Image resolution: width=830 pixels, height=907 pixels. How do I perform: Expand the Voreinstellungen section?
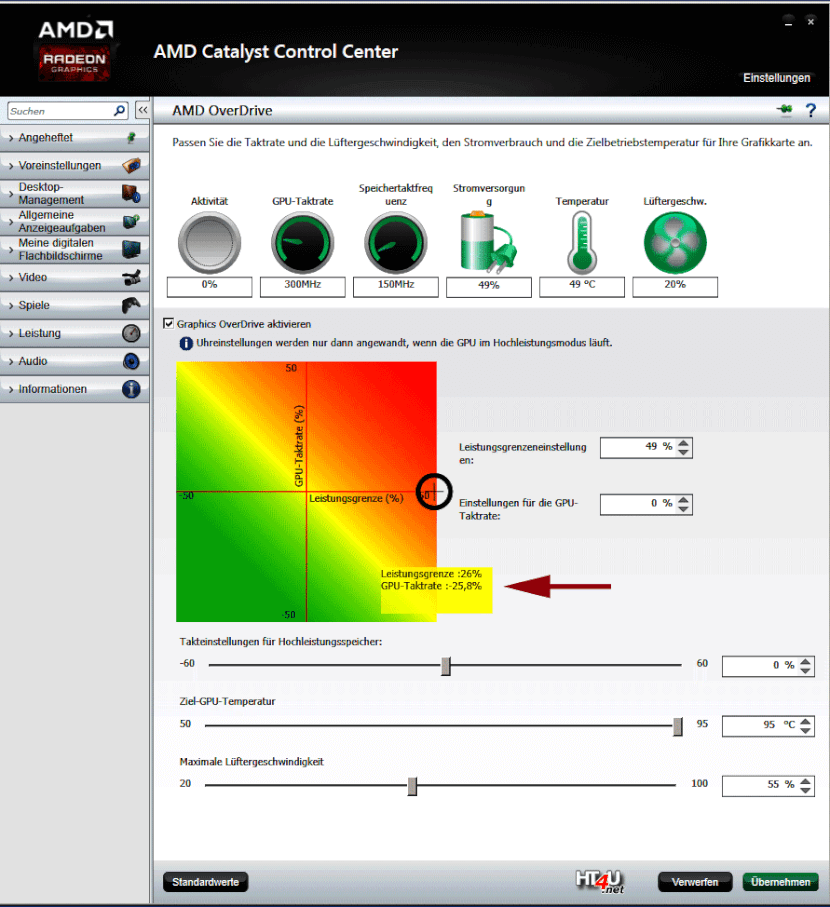[75, 165]
